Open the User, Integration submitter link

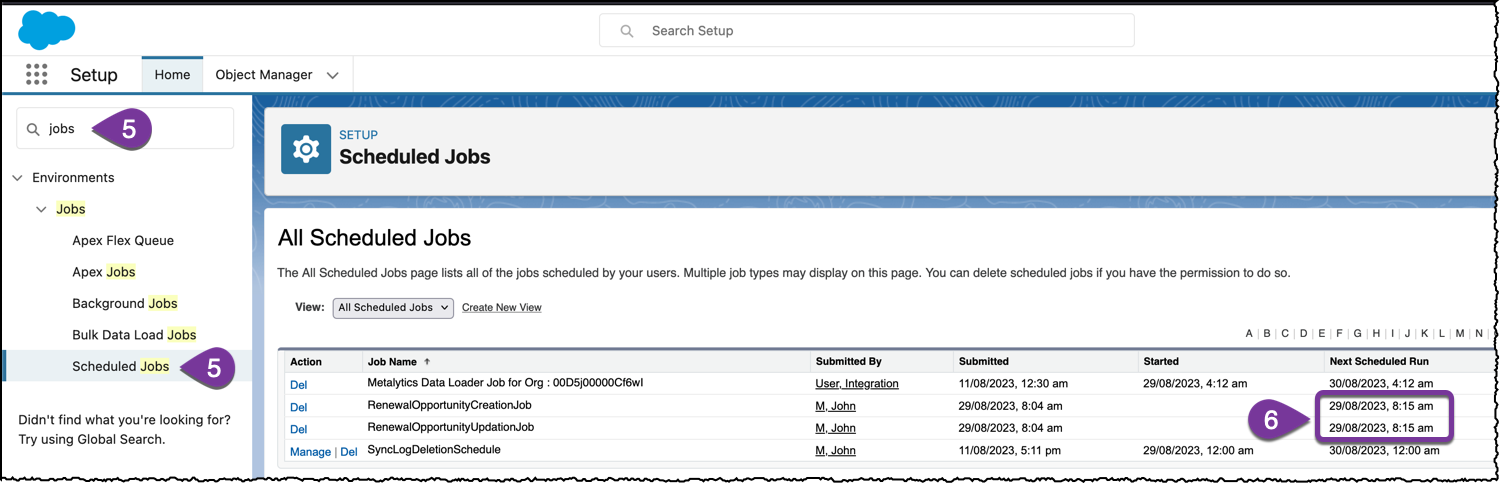857,383
